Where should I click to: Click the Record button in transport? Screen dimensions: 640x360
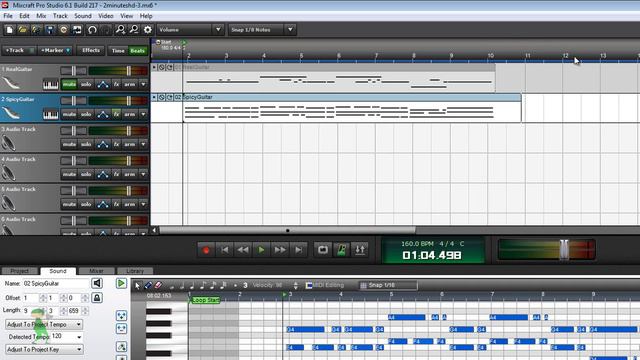click(206, 250)
